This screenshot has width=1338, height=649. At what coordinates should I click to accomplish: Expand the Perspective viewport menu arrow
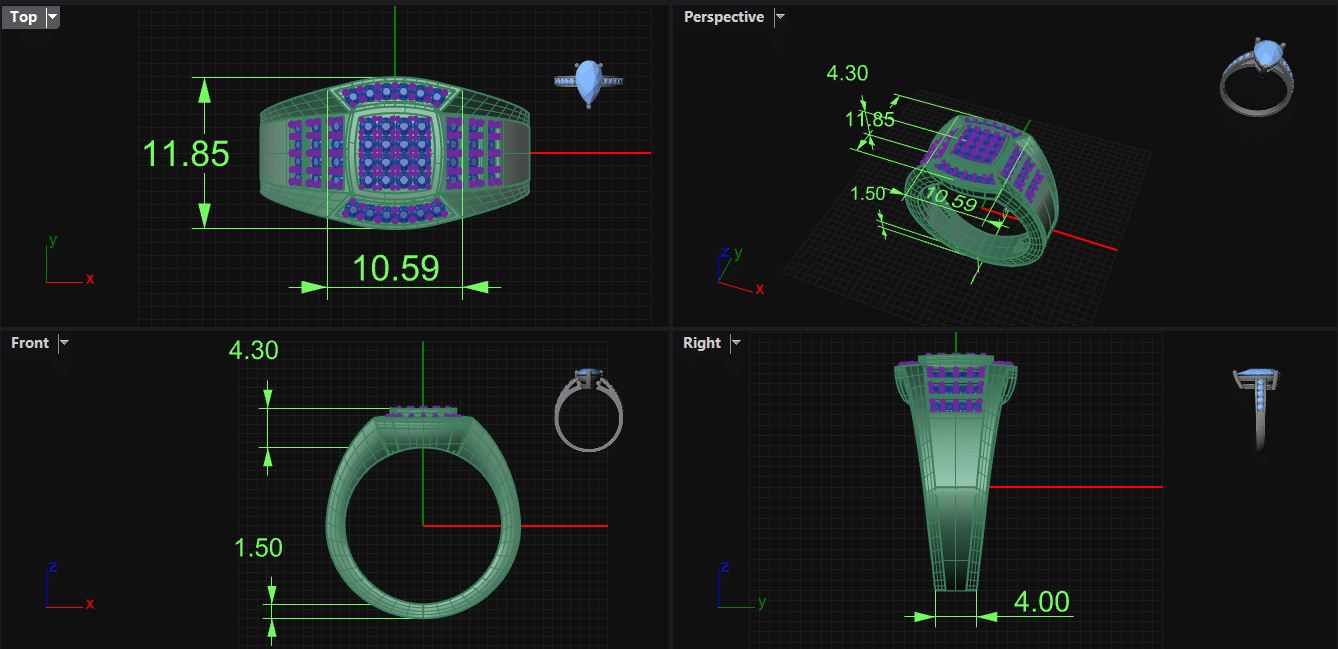[781, 17]
